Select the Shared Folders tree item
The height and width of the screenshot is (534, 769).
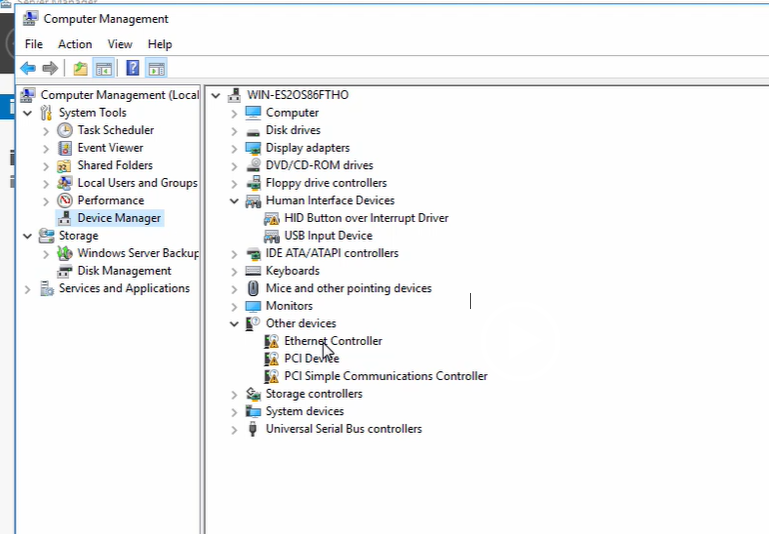point(115,165)
